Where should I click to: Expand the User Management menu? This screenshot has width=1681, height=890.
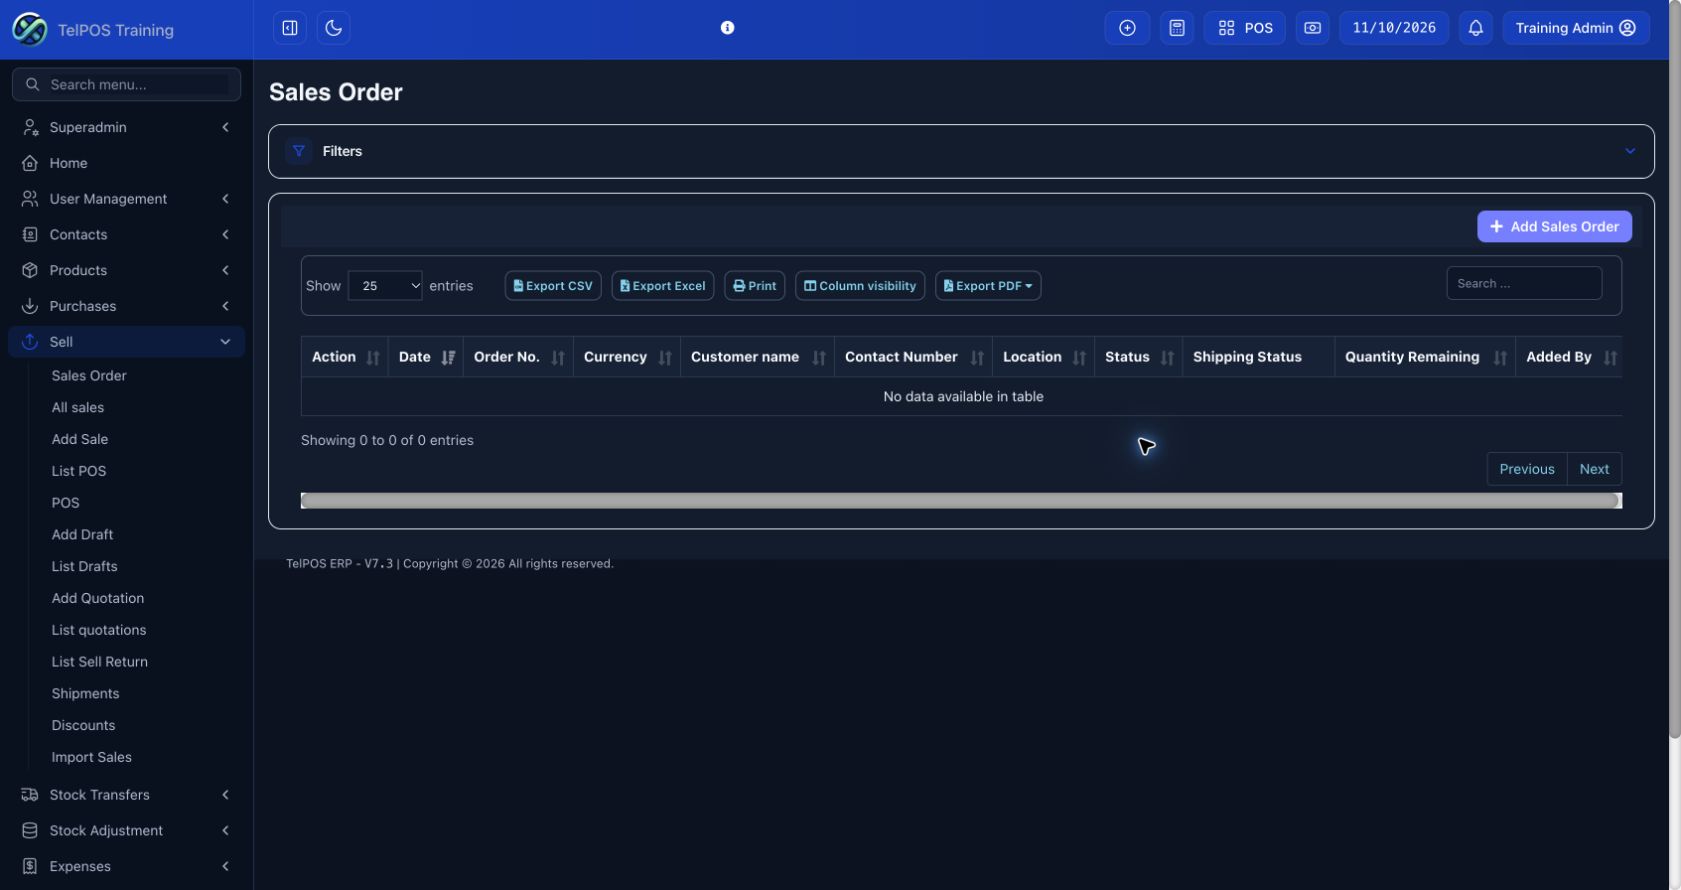click(127, 199)
